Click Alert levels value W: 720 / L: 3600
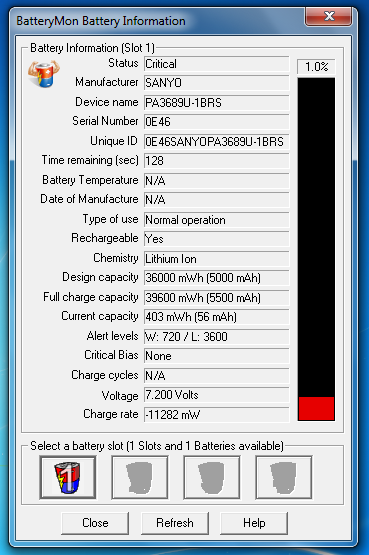The height and width of the screenshot is (555, 369). click(x=217, y=337)
